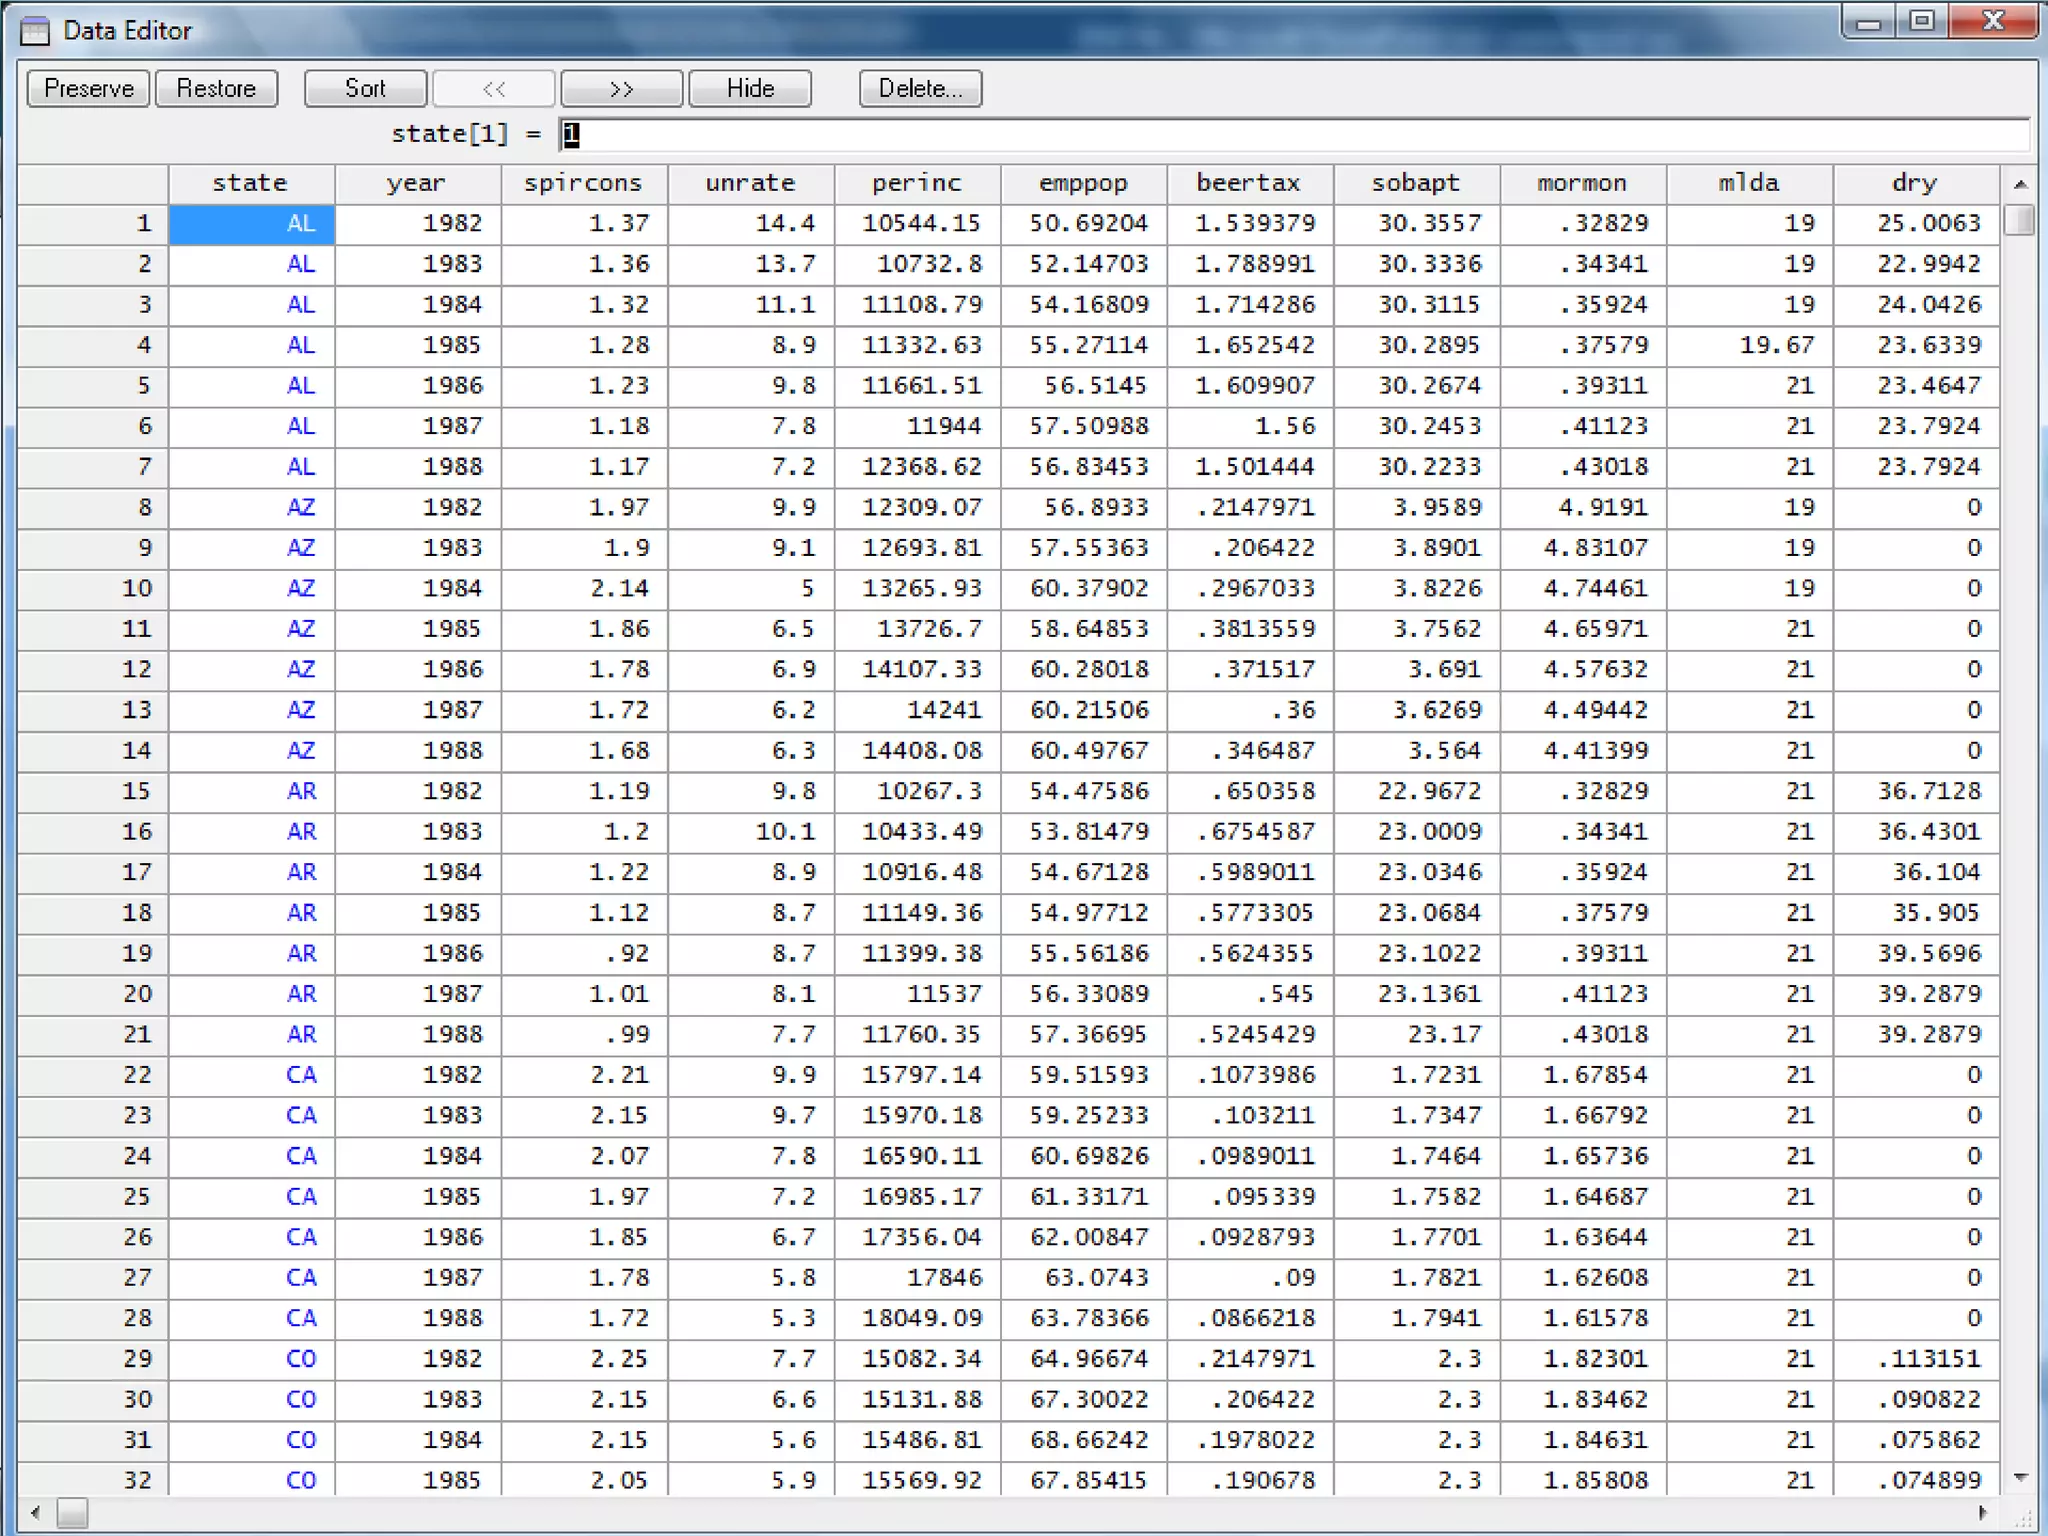Click the horizontal scrollbar left arrow

pos(36,1513)
